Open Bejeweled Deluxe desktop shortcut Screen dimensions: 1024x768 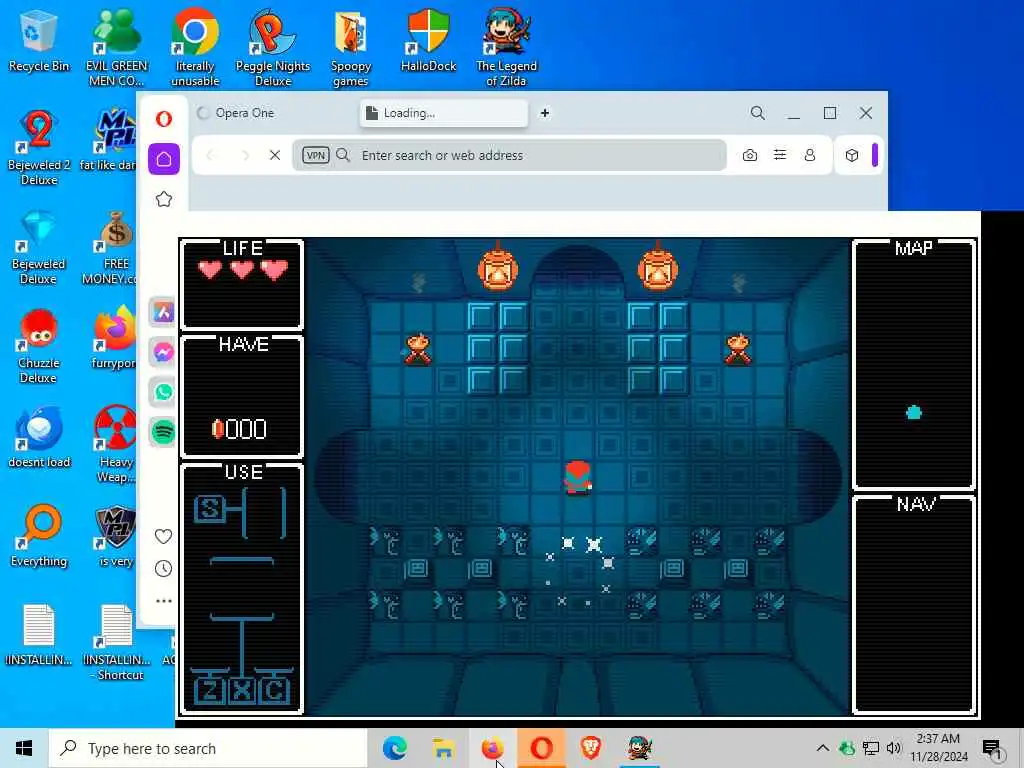point(39,247)
